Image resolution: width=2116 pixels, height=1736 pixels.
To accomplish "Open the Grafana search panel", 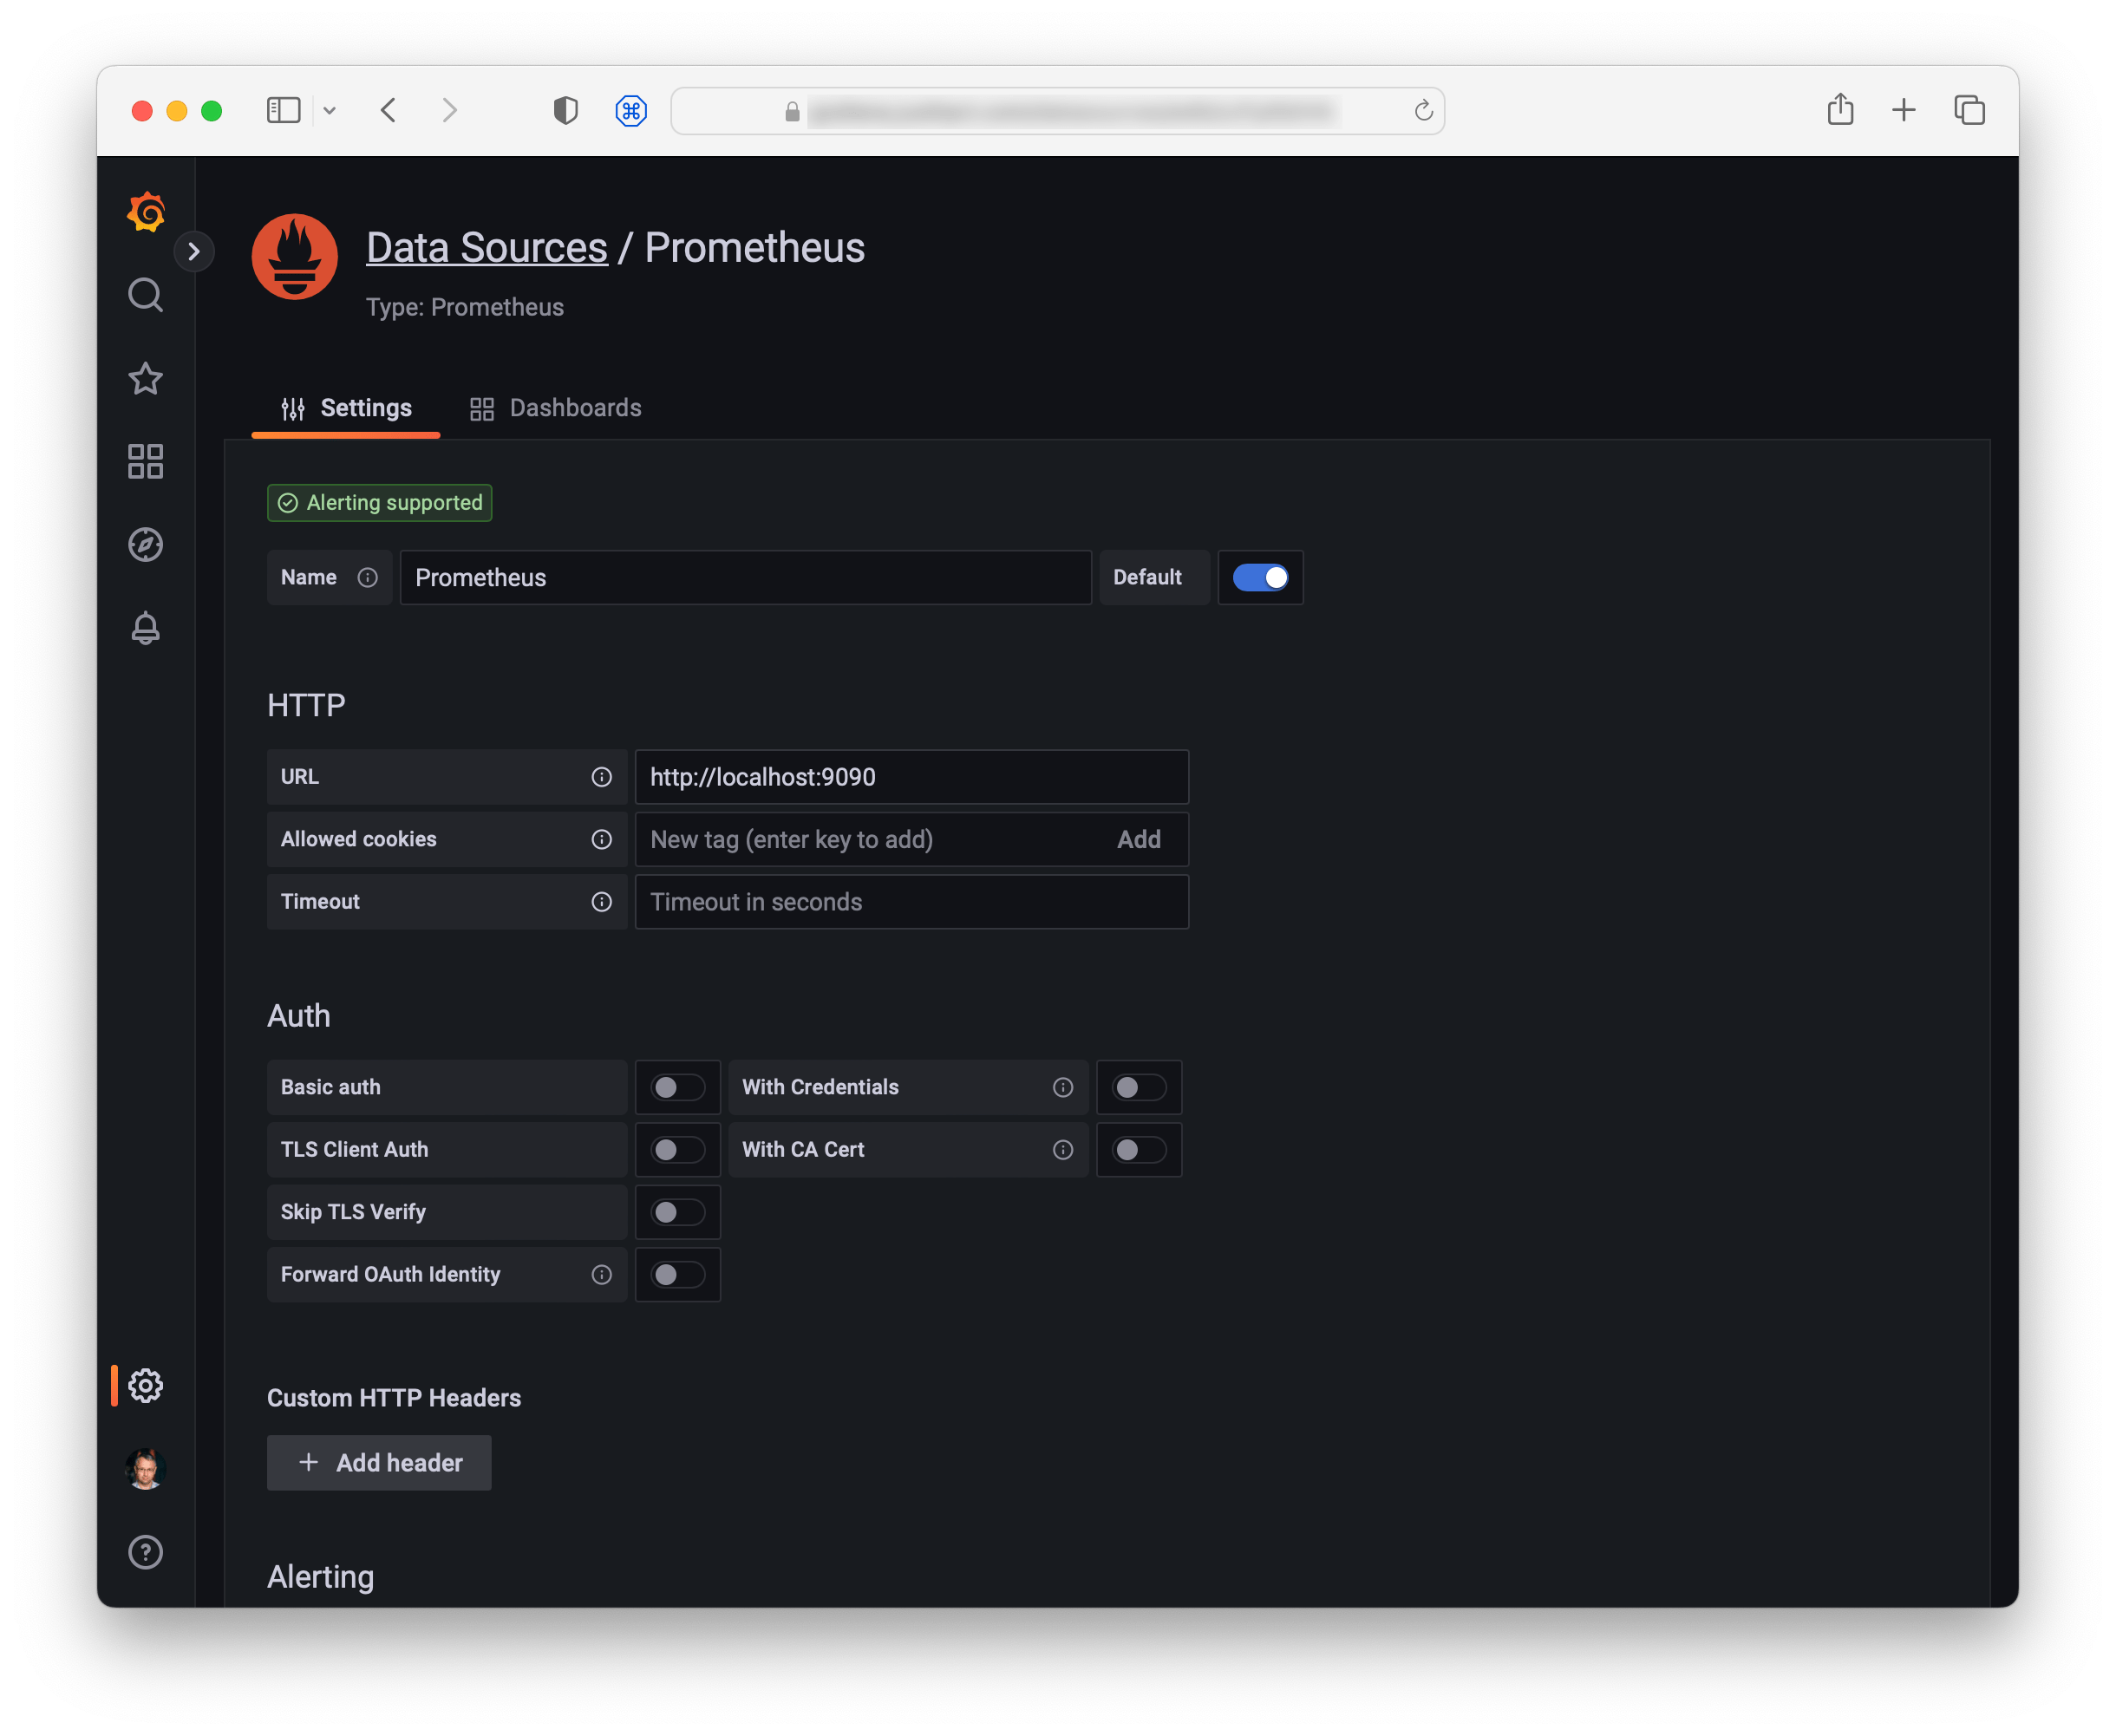I will pyautogui.click(x=146, y=295).
